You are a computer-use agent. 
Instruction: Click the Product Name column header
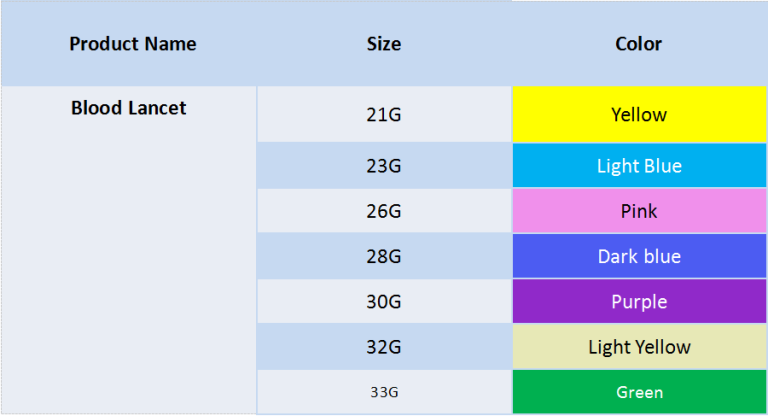click(x=132, y=44)
